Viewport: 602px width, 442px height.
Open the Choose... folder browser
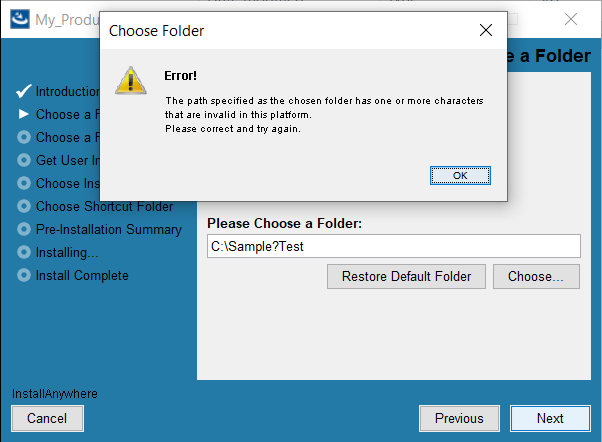[536, 276]
